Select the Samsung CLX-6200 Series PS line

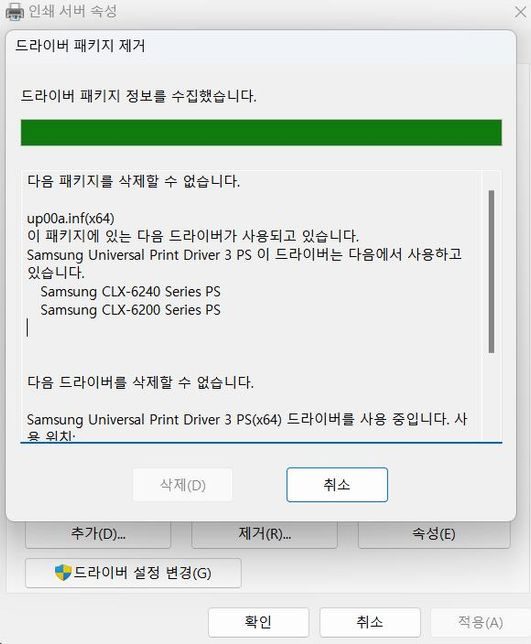click(130, 309)
